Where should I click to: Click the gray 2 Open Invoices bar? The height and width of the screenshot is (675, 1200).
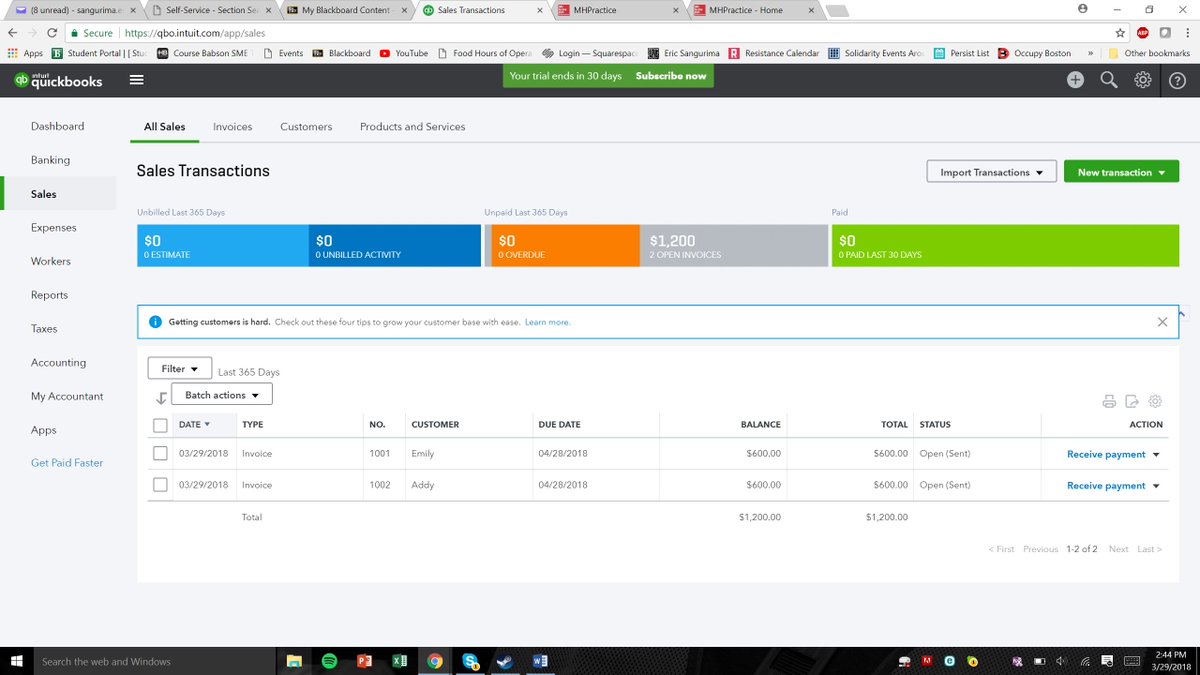(733, 246)
